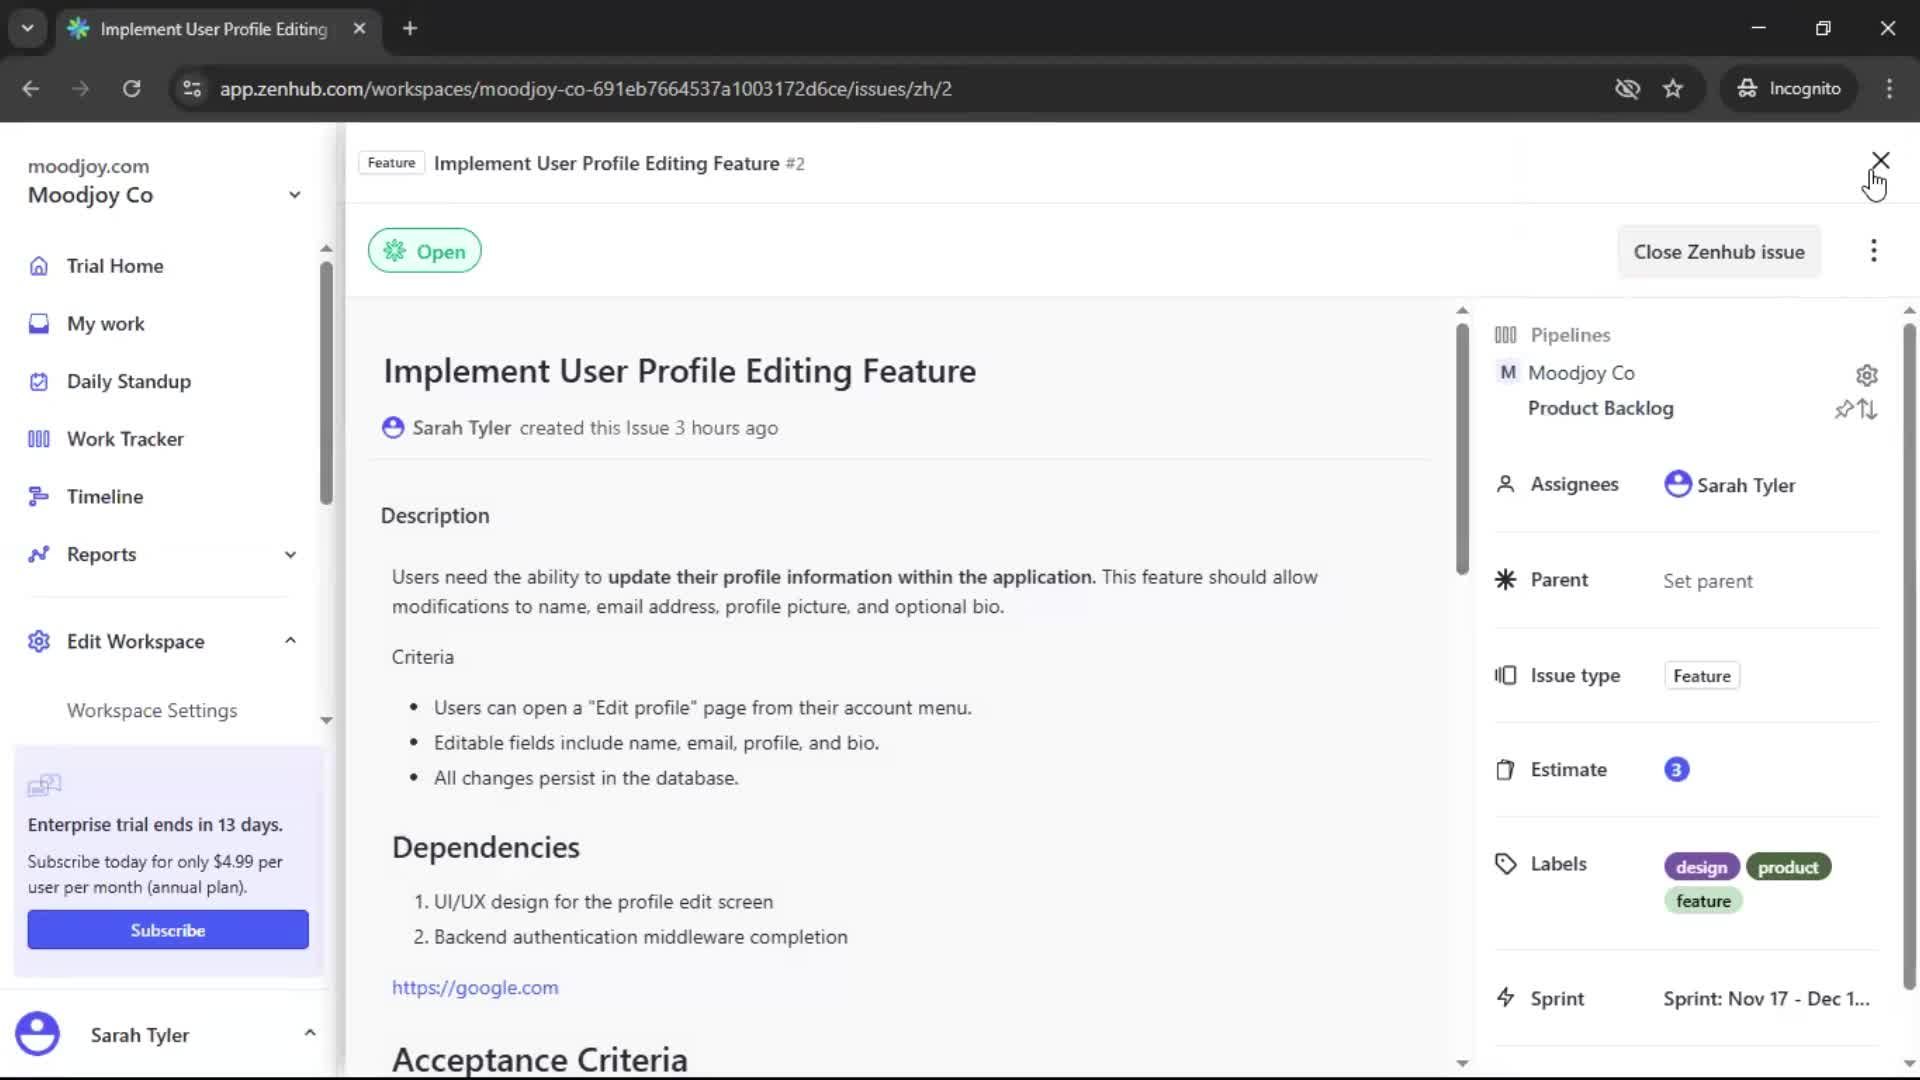Image resolution: width=1920 pixels, height=1080 pixels.
Task: Expand the Reports dropdown
Action: pos(290,554)
